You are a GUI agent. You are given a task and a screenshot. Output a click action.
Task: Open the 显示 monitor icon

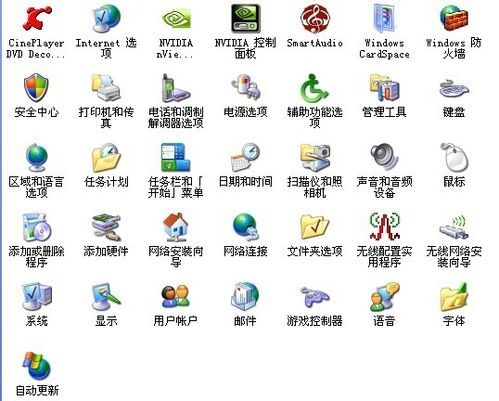106,297
